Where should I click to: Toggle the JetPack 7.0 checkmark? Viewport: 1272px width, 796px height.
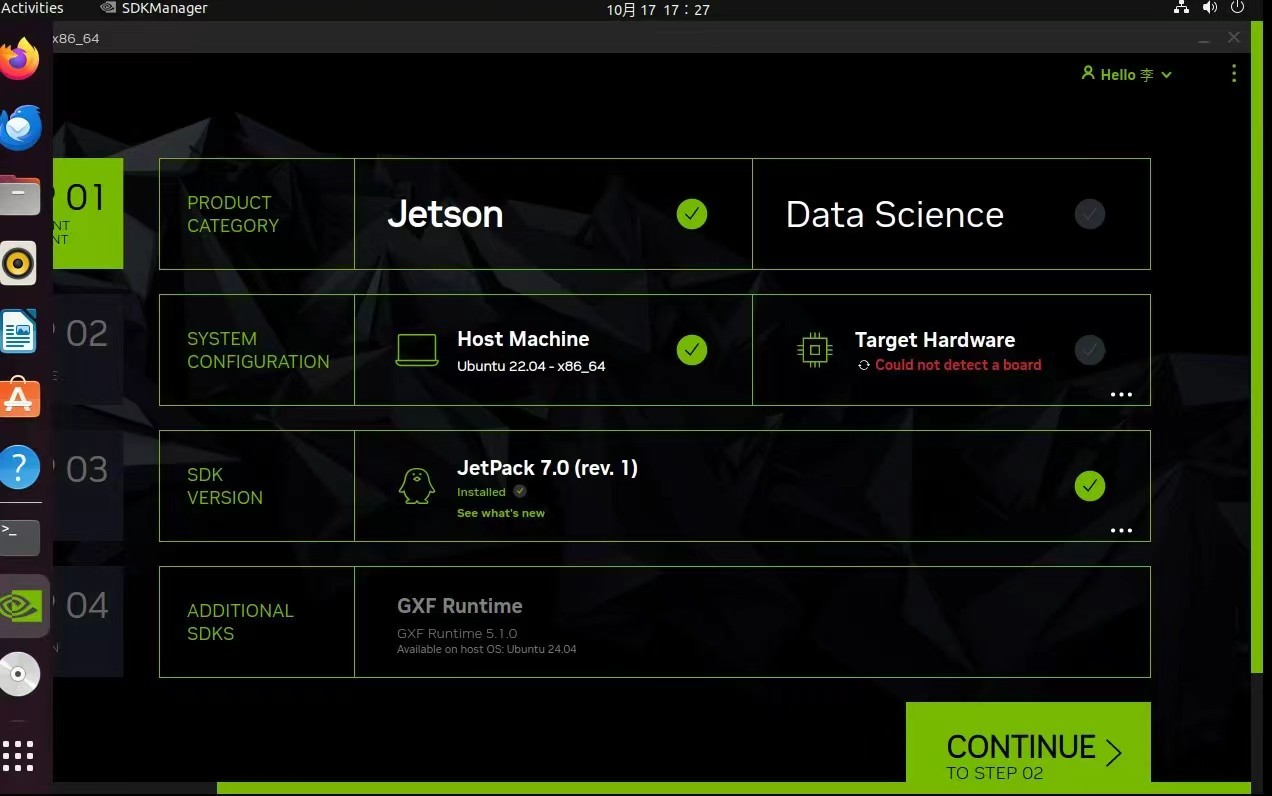click(1090, 486)
